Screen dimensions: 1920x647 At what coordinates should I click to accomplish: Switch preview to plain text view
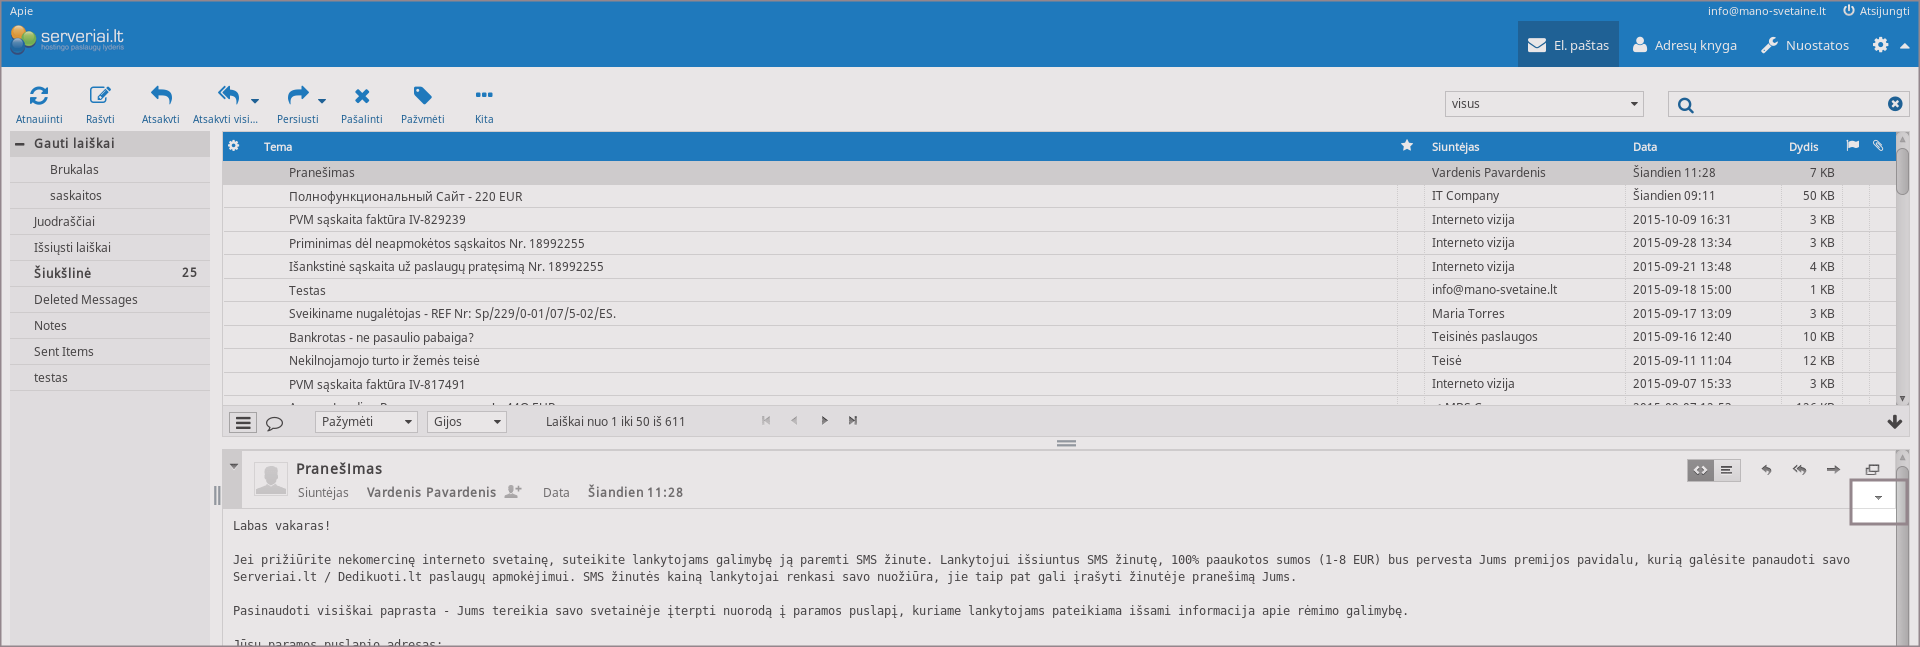(1727, 470)
